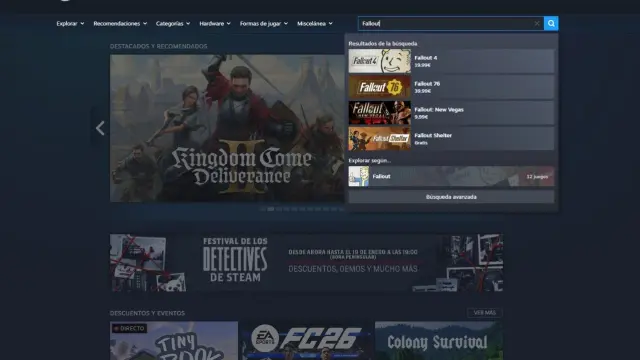Click Fallout 76 logo thumbnail

click(380, 87)
